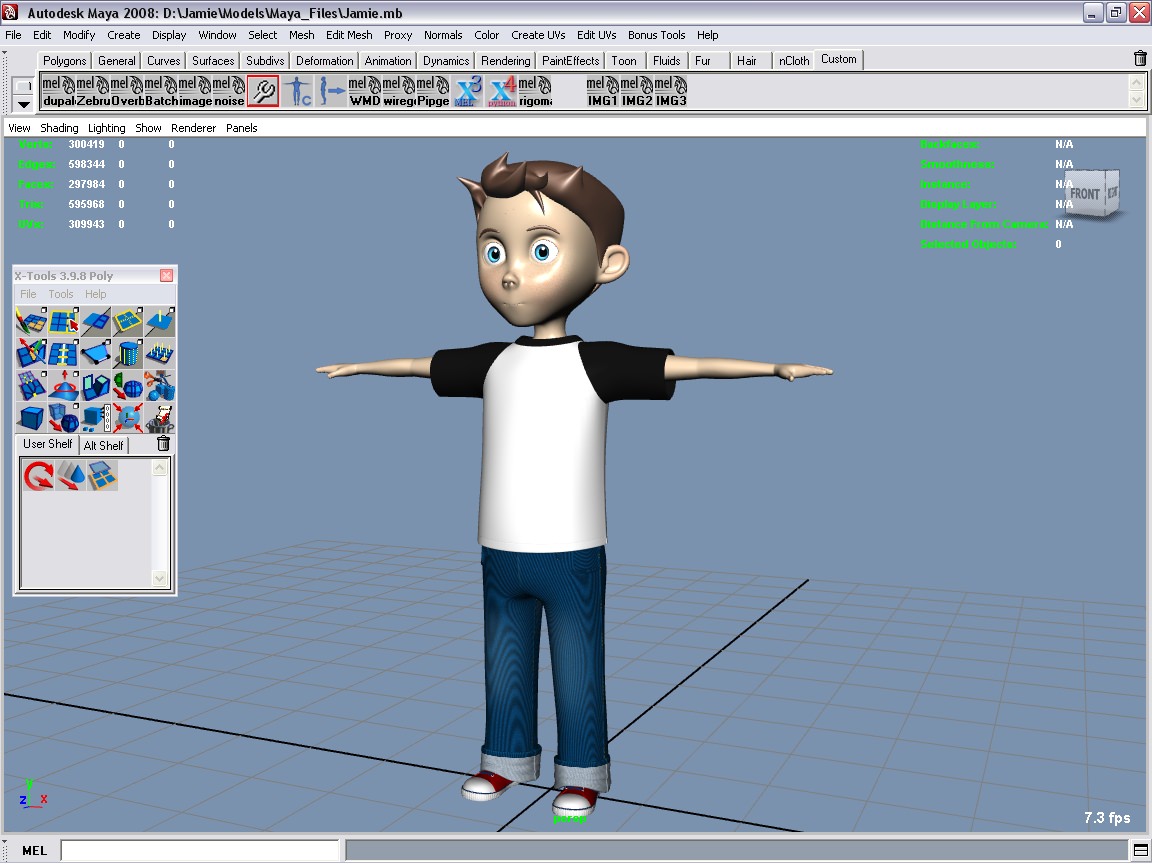The width and height of the screenshot is (1152, 864).
Task: Open the Script Editor button
Action: (x=1140, y=850)
